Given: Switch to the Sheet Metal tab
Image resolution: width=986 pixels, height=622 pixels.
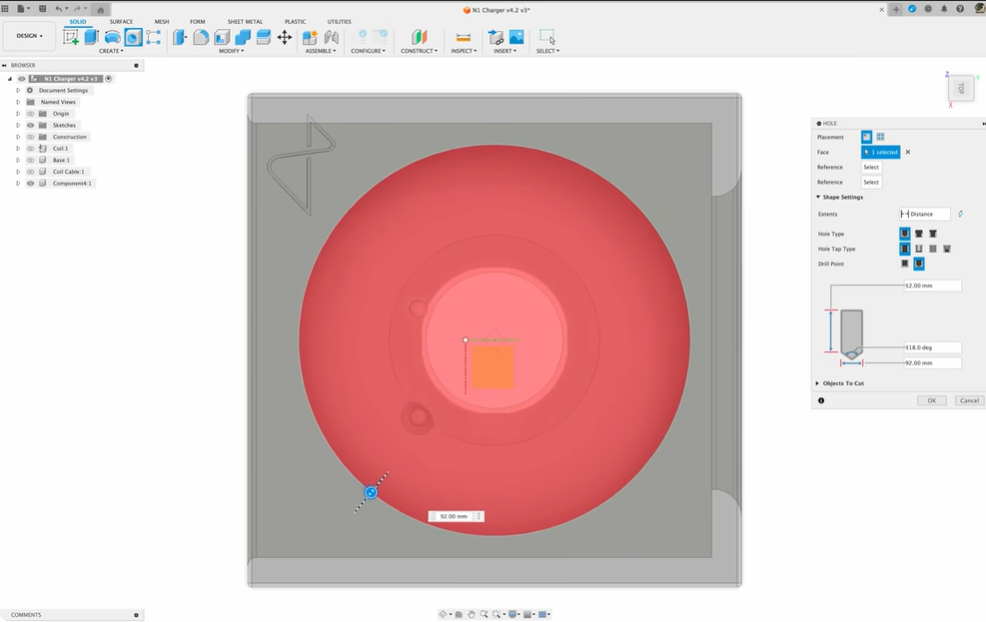Looking at the screenshot, I should point(245,21).
